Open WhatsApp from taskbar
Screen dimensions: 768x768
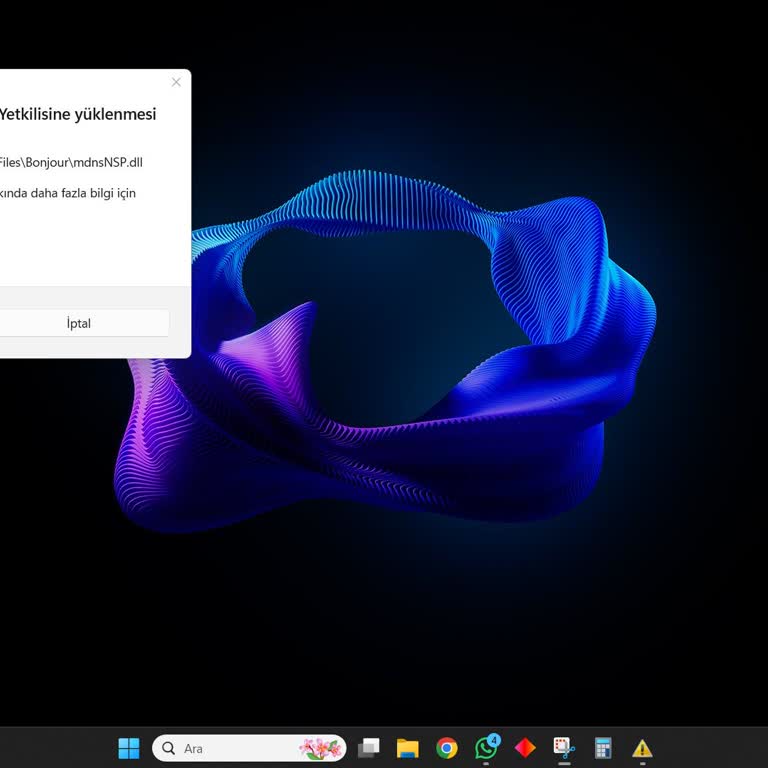pos(486,748)
